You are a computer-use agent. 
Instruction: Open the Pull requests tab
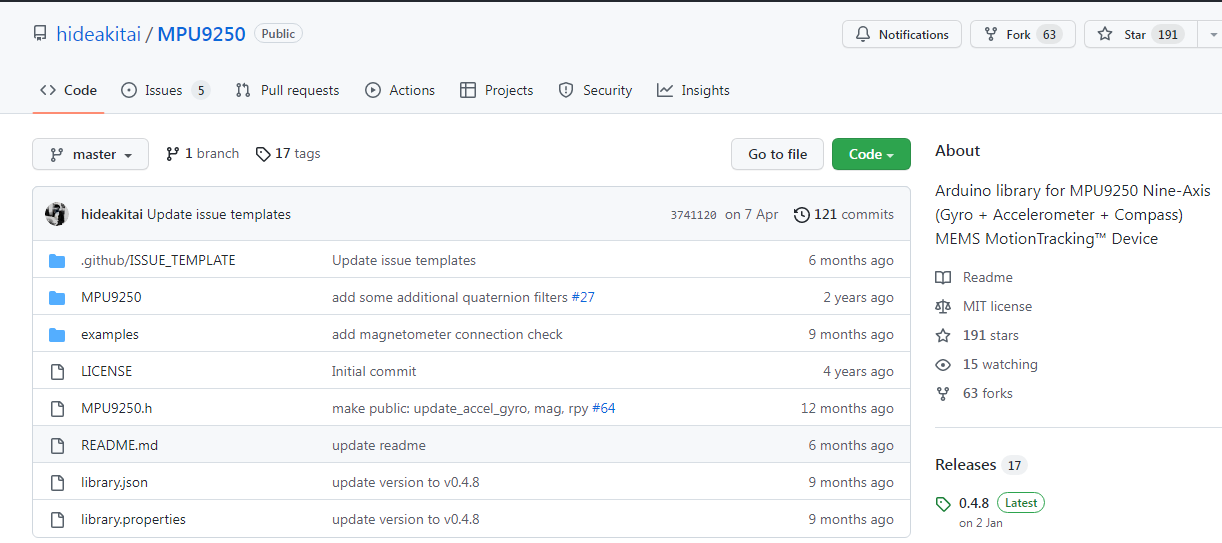(x=287, y=91)
